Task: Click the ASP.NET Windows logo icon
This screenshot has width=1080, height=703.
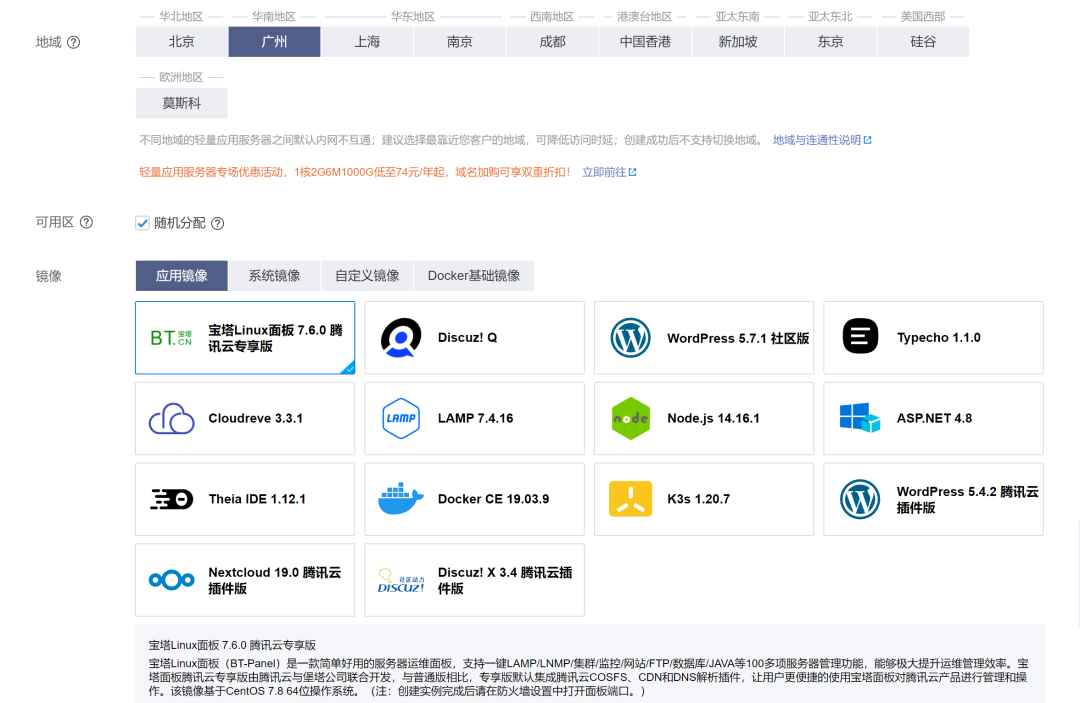Action: pyautogui.click(x=860, y=418)
